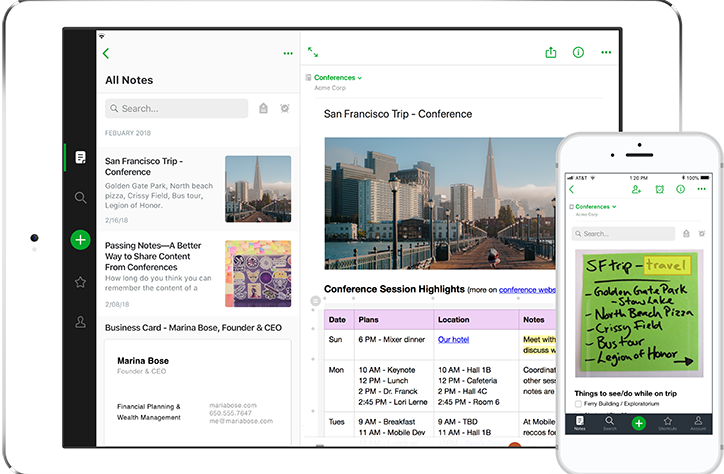Screen dimensions: 724x474
Task: Open Account icon in tablet sidebar
Action: pyautogui.click(x=80, y=322)
